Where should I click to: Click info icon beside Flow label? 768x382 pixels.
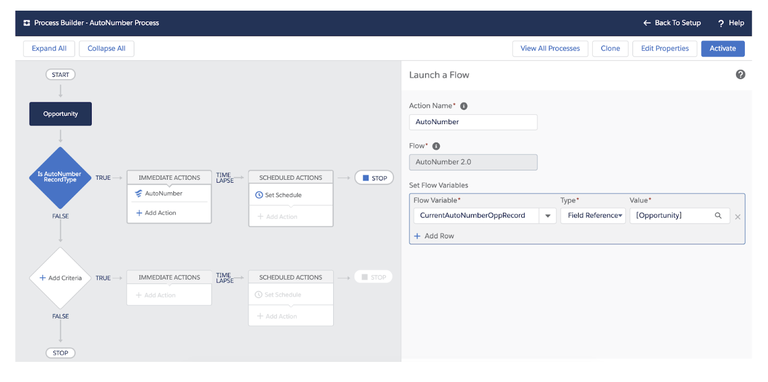[x=436, y=146]
